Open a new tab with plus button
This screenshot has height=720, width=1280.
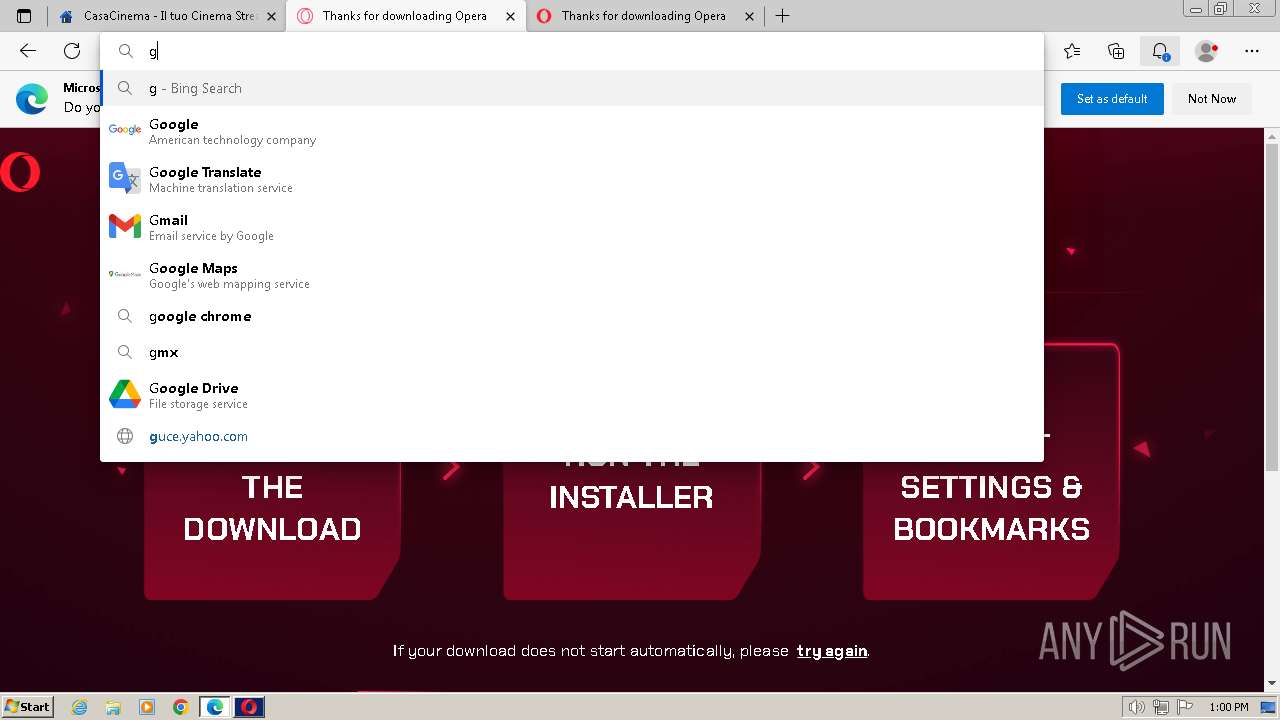point(782,16)
